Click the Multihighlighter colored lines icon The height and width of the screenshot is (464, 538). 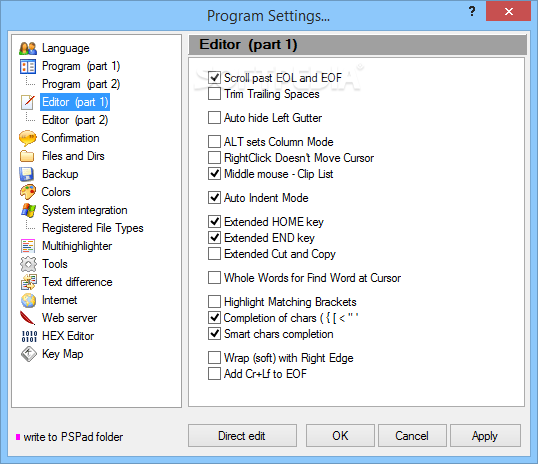(28, 246)
